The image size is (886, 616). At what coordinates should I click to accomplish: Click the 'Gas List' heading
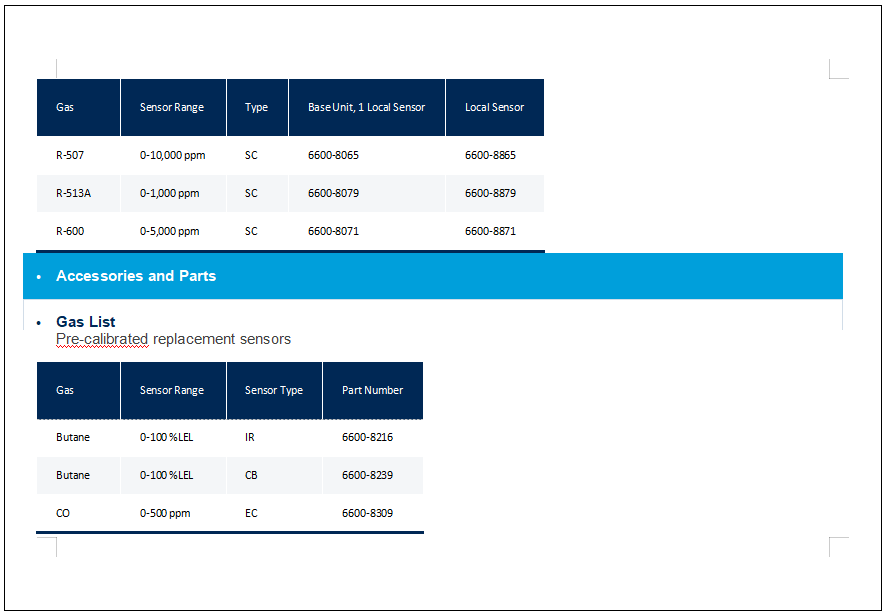tap(85, 322)
